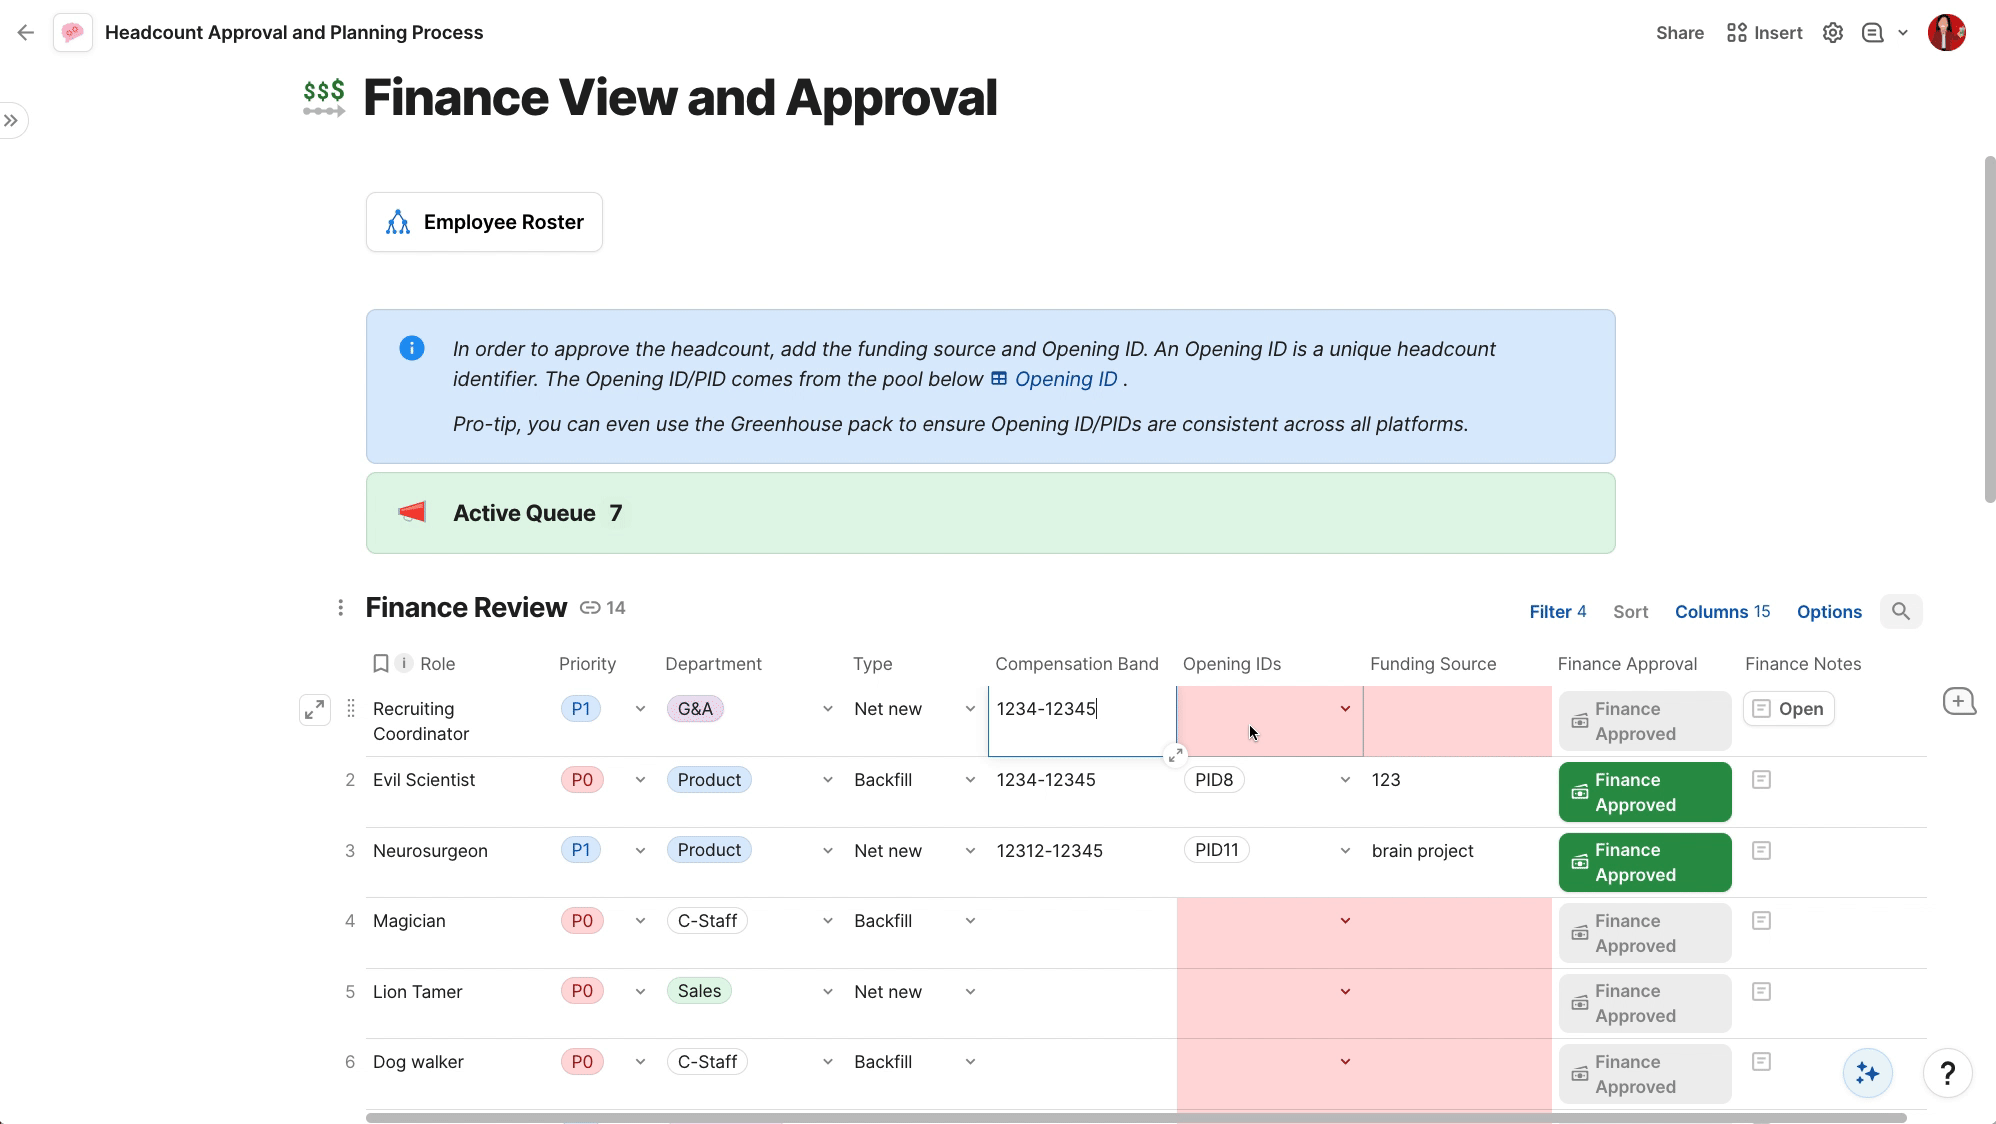Viewport: 1996px width, 1124px height.
Task: Select the Finance Review section header
Action: click(x=465, y=607)
